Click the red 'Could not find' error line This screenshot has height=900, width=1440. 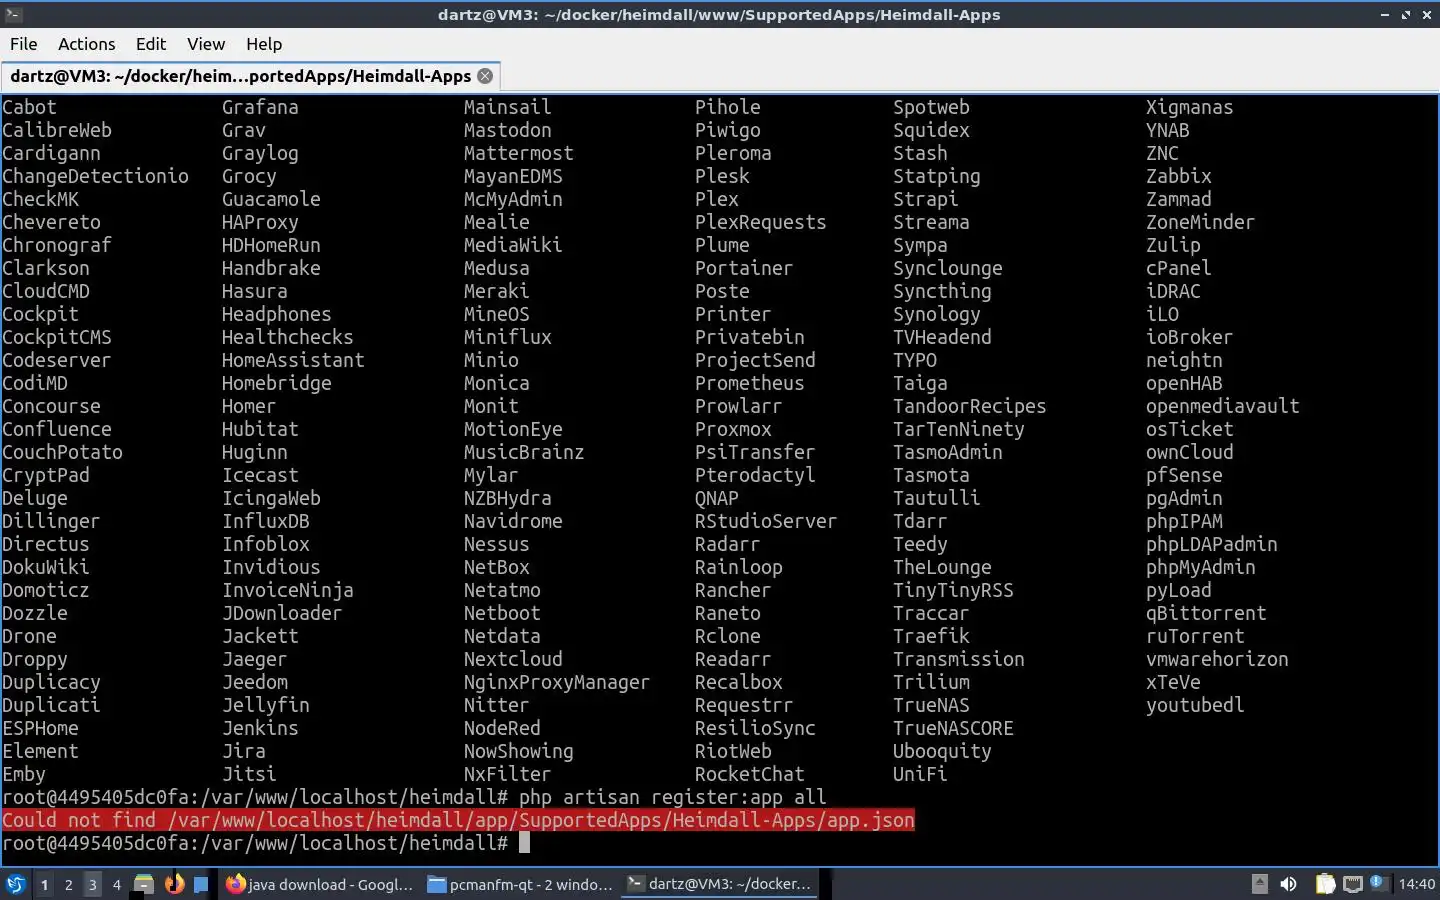coord(458,820)
